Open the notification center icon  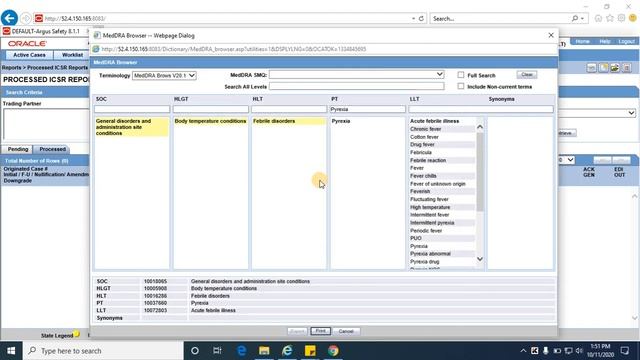[x=625, y=351]
